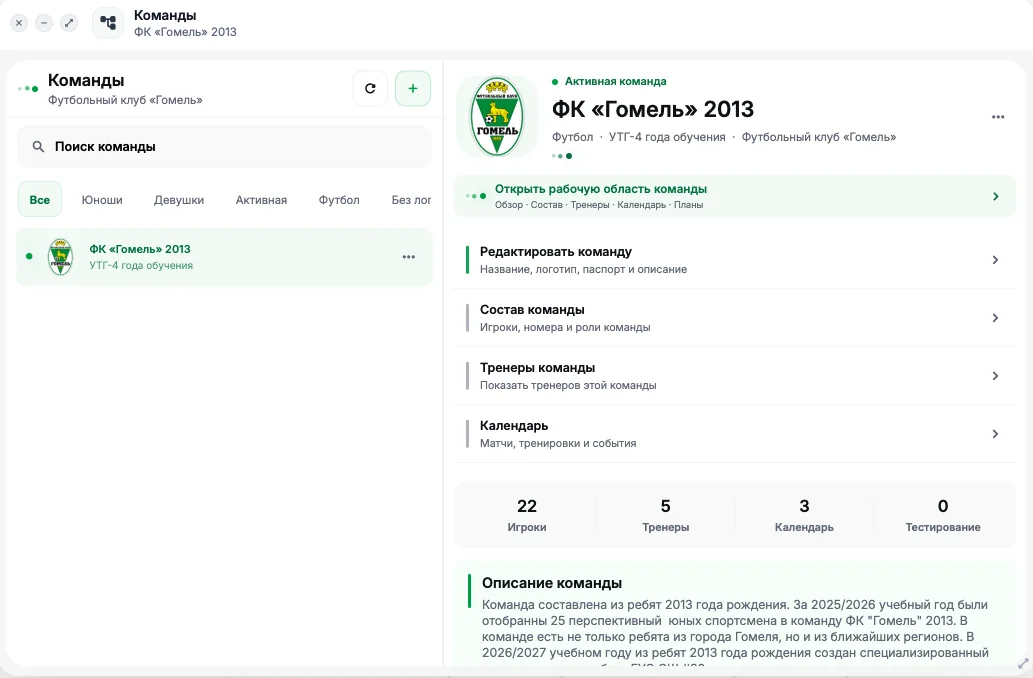Expand team workspace chevron arrow
Screen dimensions: 1033x678
[995, 196]
